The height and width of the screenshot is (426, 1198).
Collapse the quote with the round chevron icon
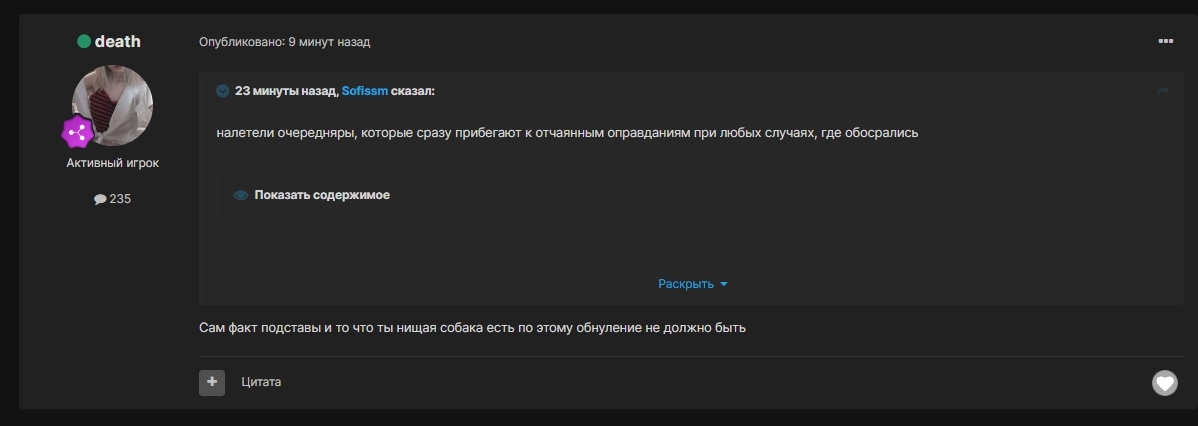coord(223,91)
